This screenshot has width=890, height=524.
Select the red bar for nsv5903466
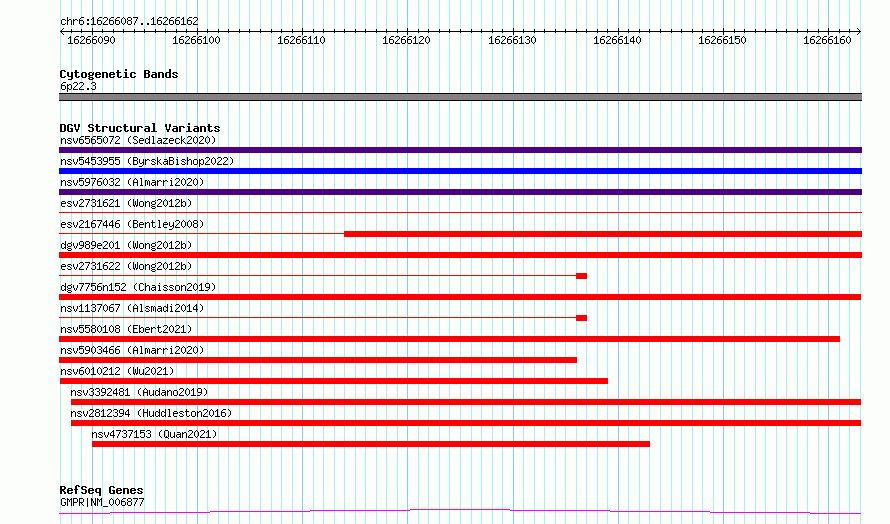point(318,360)
